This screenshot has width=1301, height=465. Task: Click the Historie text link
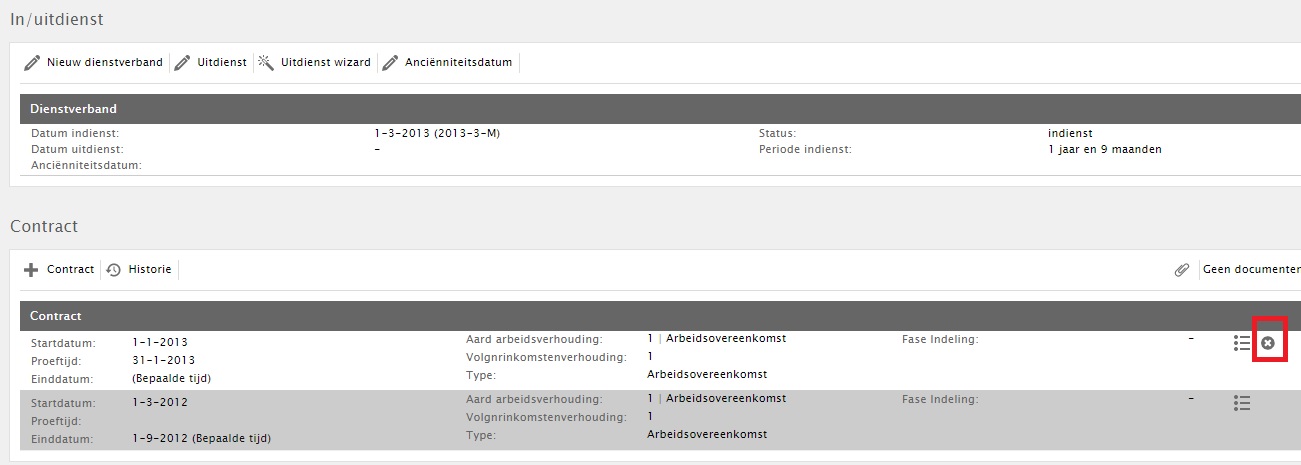click(149, 269)
